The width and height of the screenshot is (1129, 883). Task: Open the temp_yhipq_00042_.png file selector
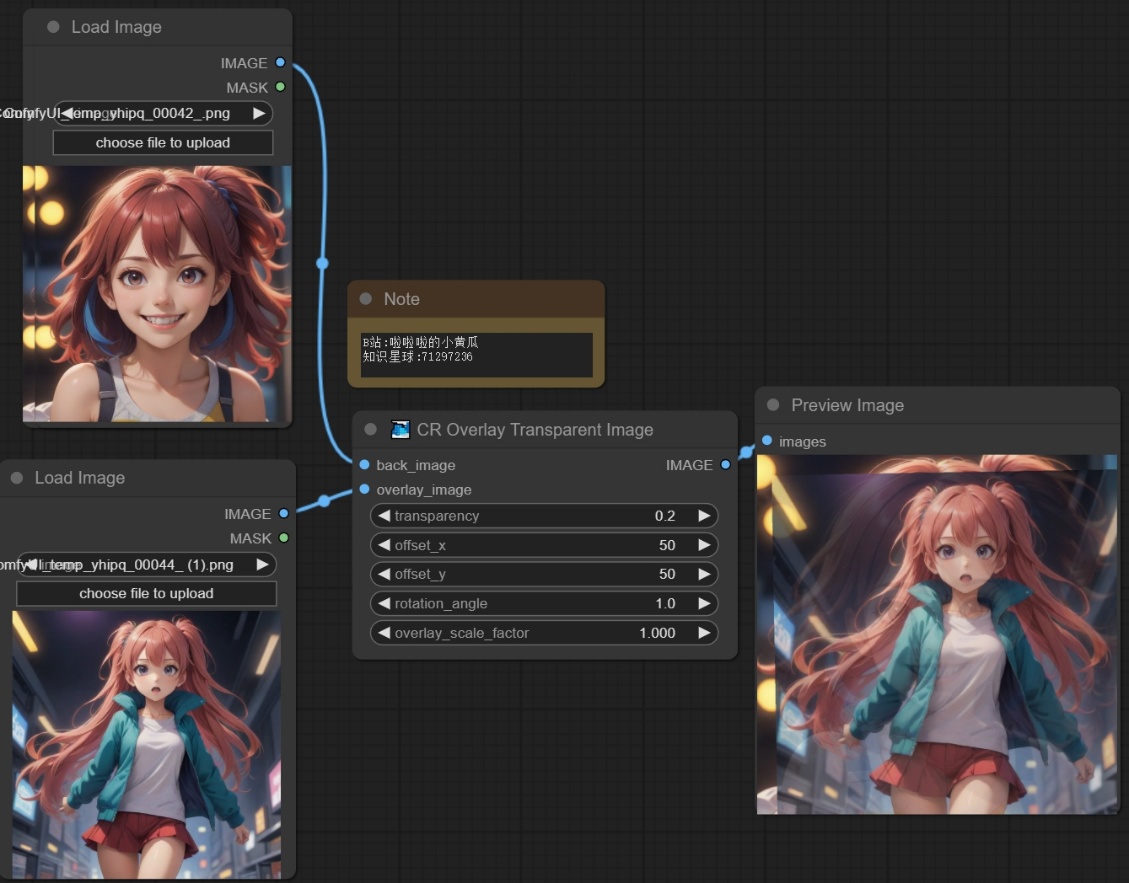(x=160, y=113)
